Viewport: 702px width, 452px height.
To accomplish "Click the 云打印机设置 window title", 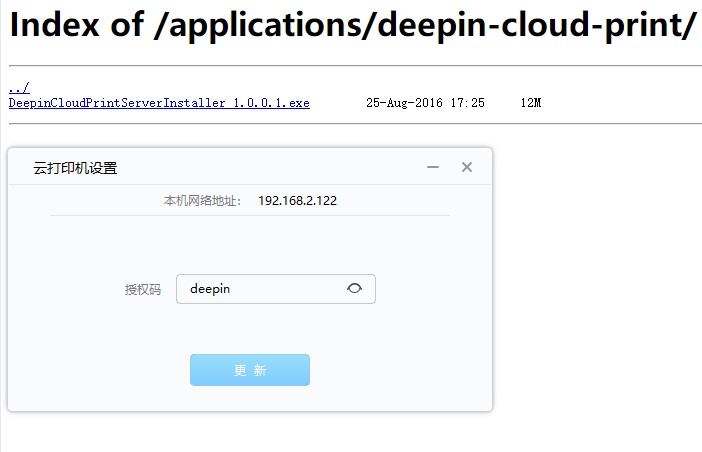I will (x=75, y=168).
